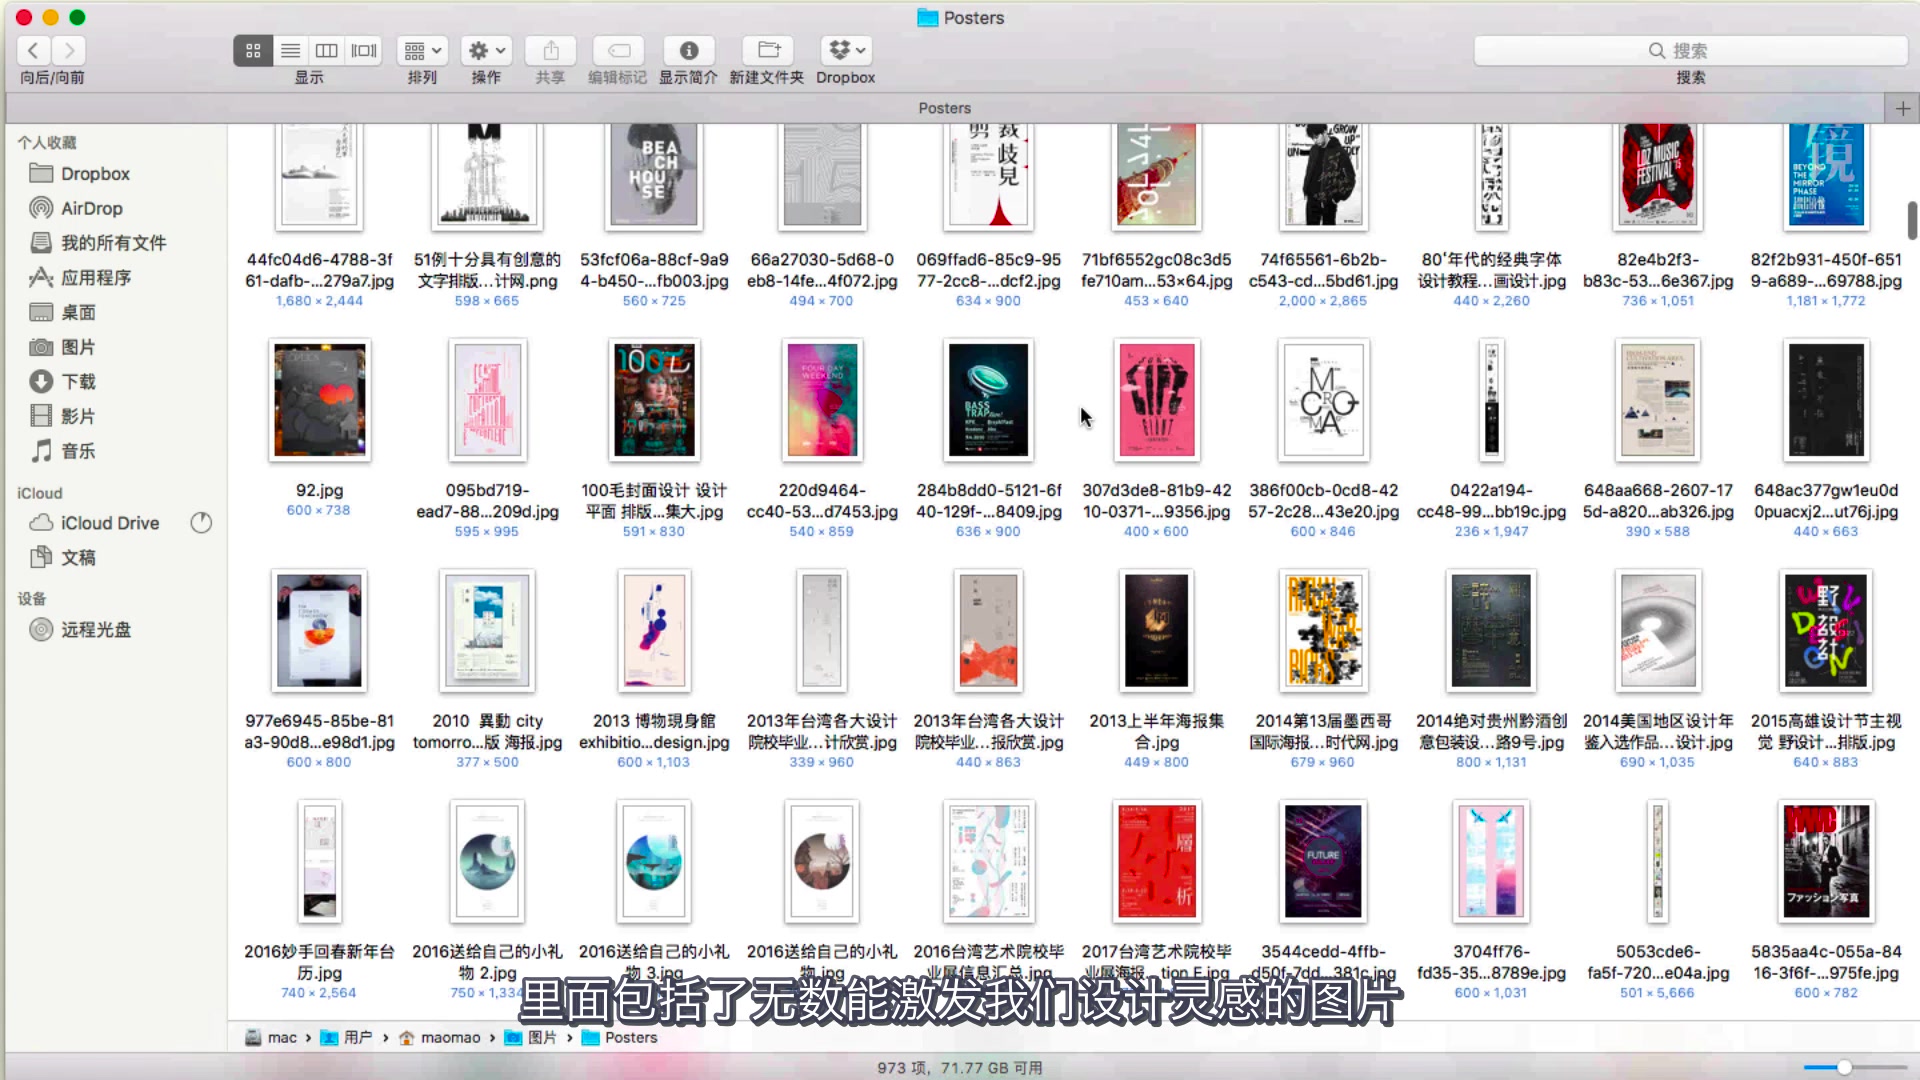Open 桌面 in the sidebar
The height and width of the screenshot is (1080, 1920).
[x=78, y=313]
